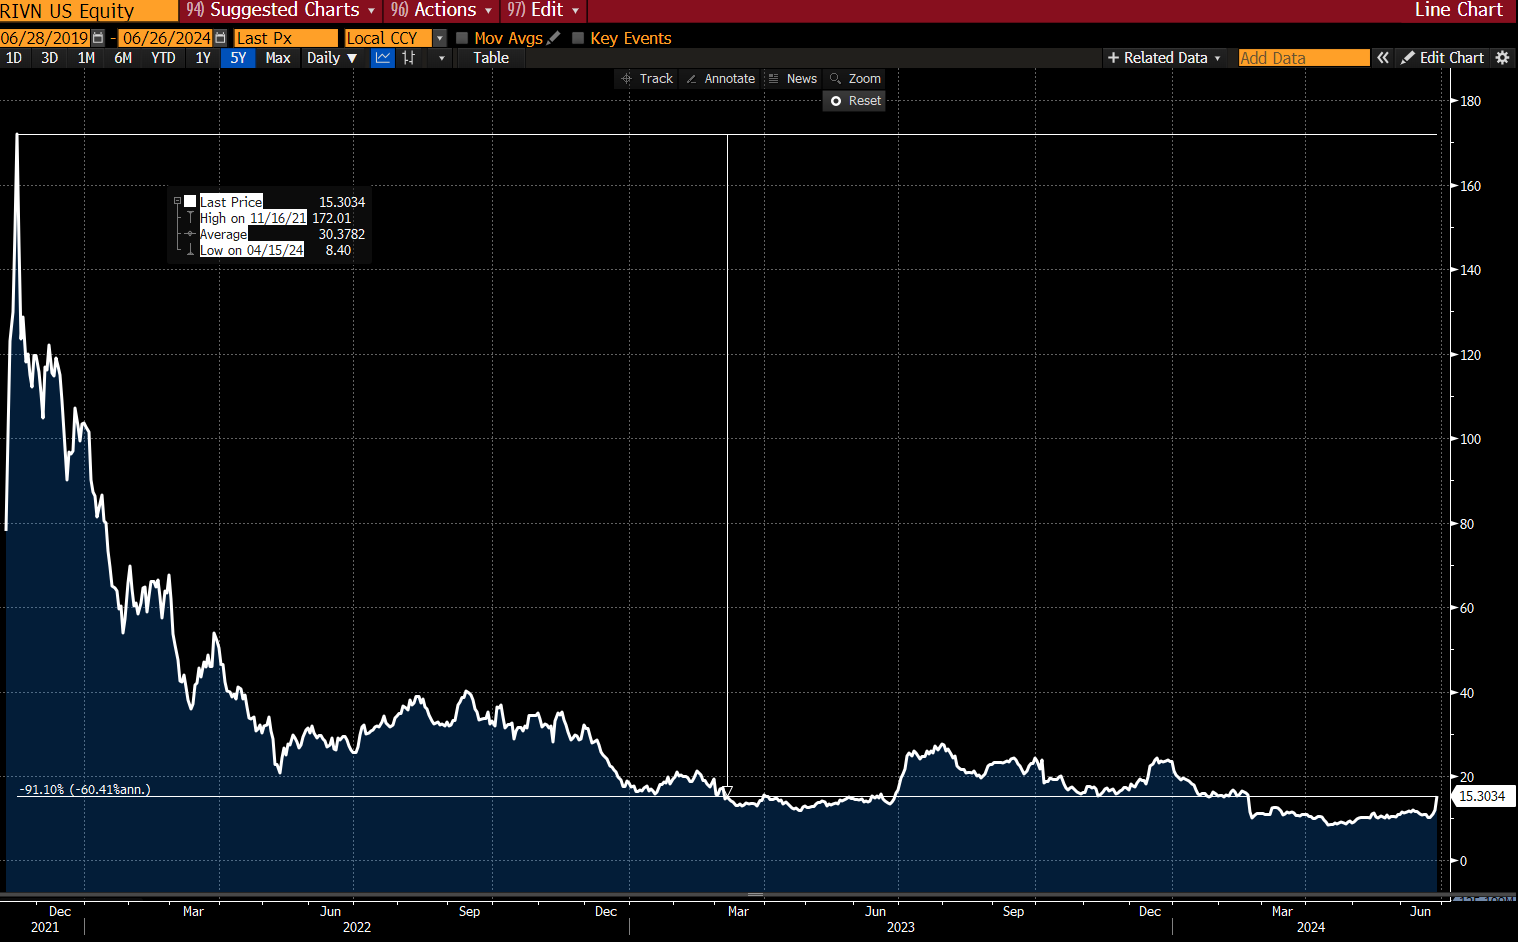Change the Daily periodicity dropdown
This screenshot has height=942, width=1518.
pyautogui.click(x=331, y=58)
